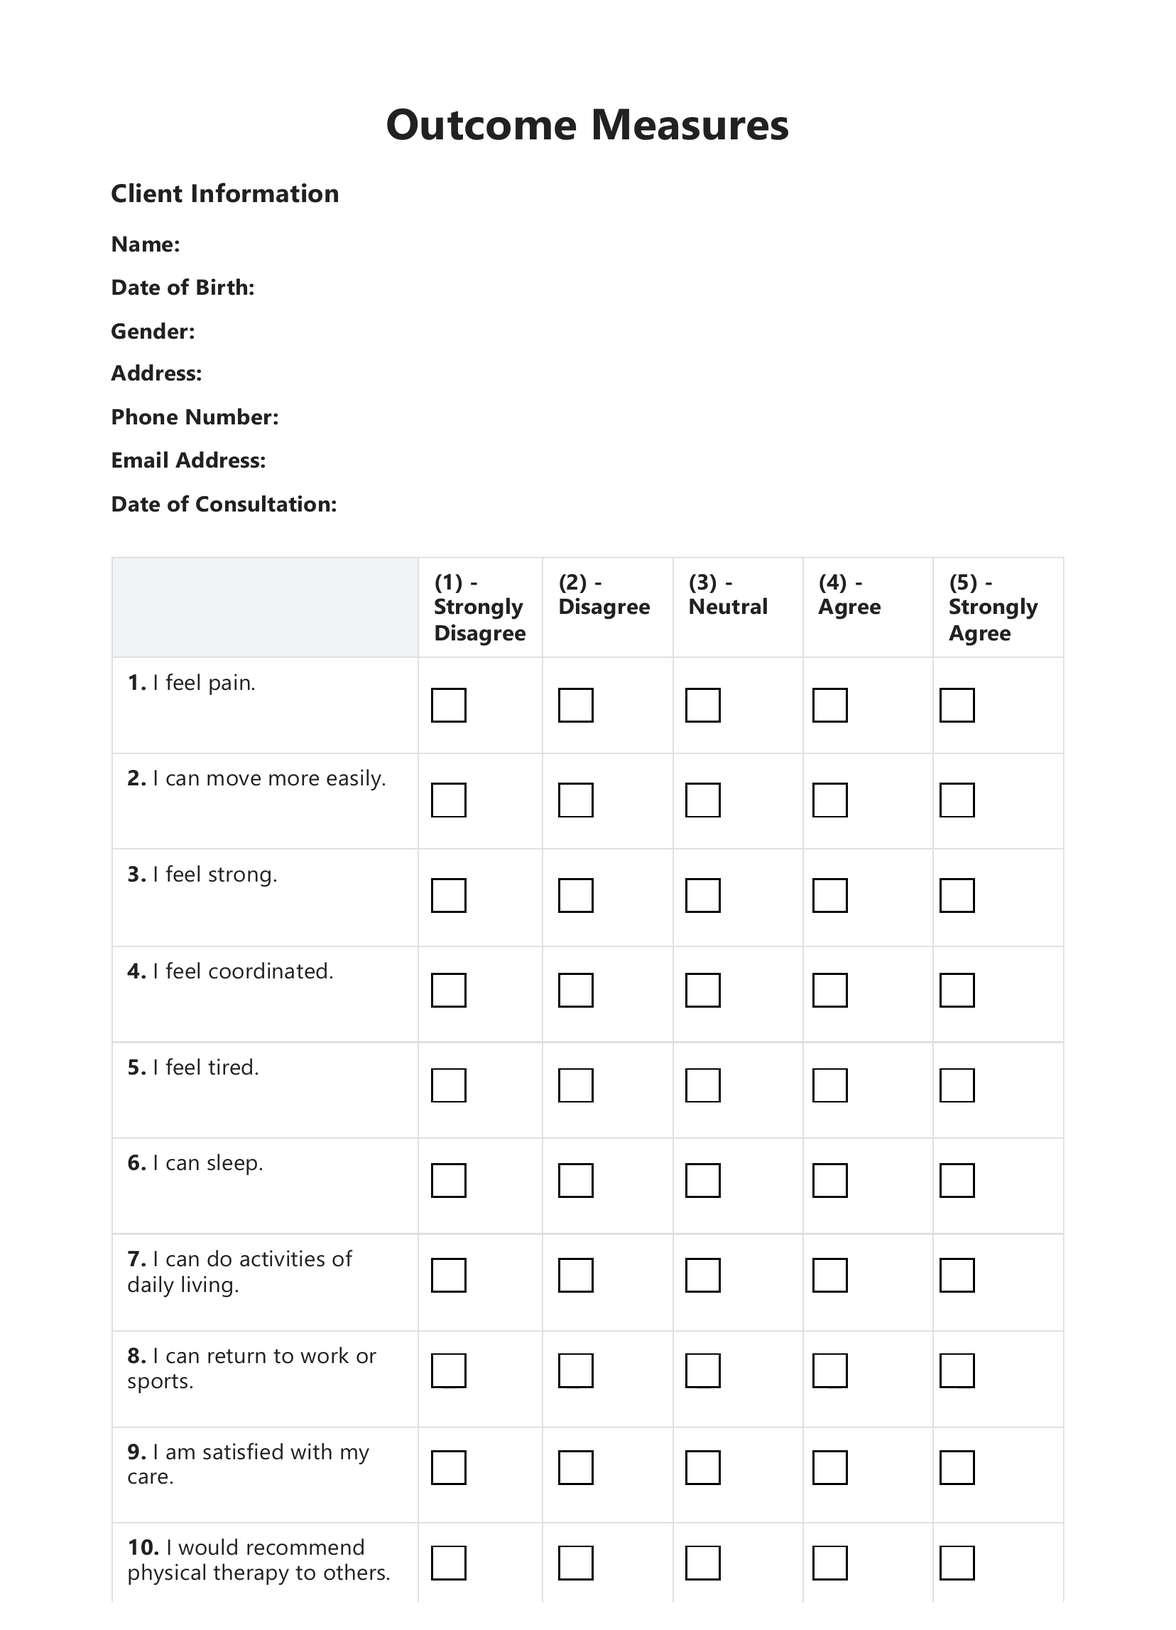Tick Neutral for 'I feel strong'

click(x=703, y=895)
